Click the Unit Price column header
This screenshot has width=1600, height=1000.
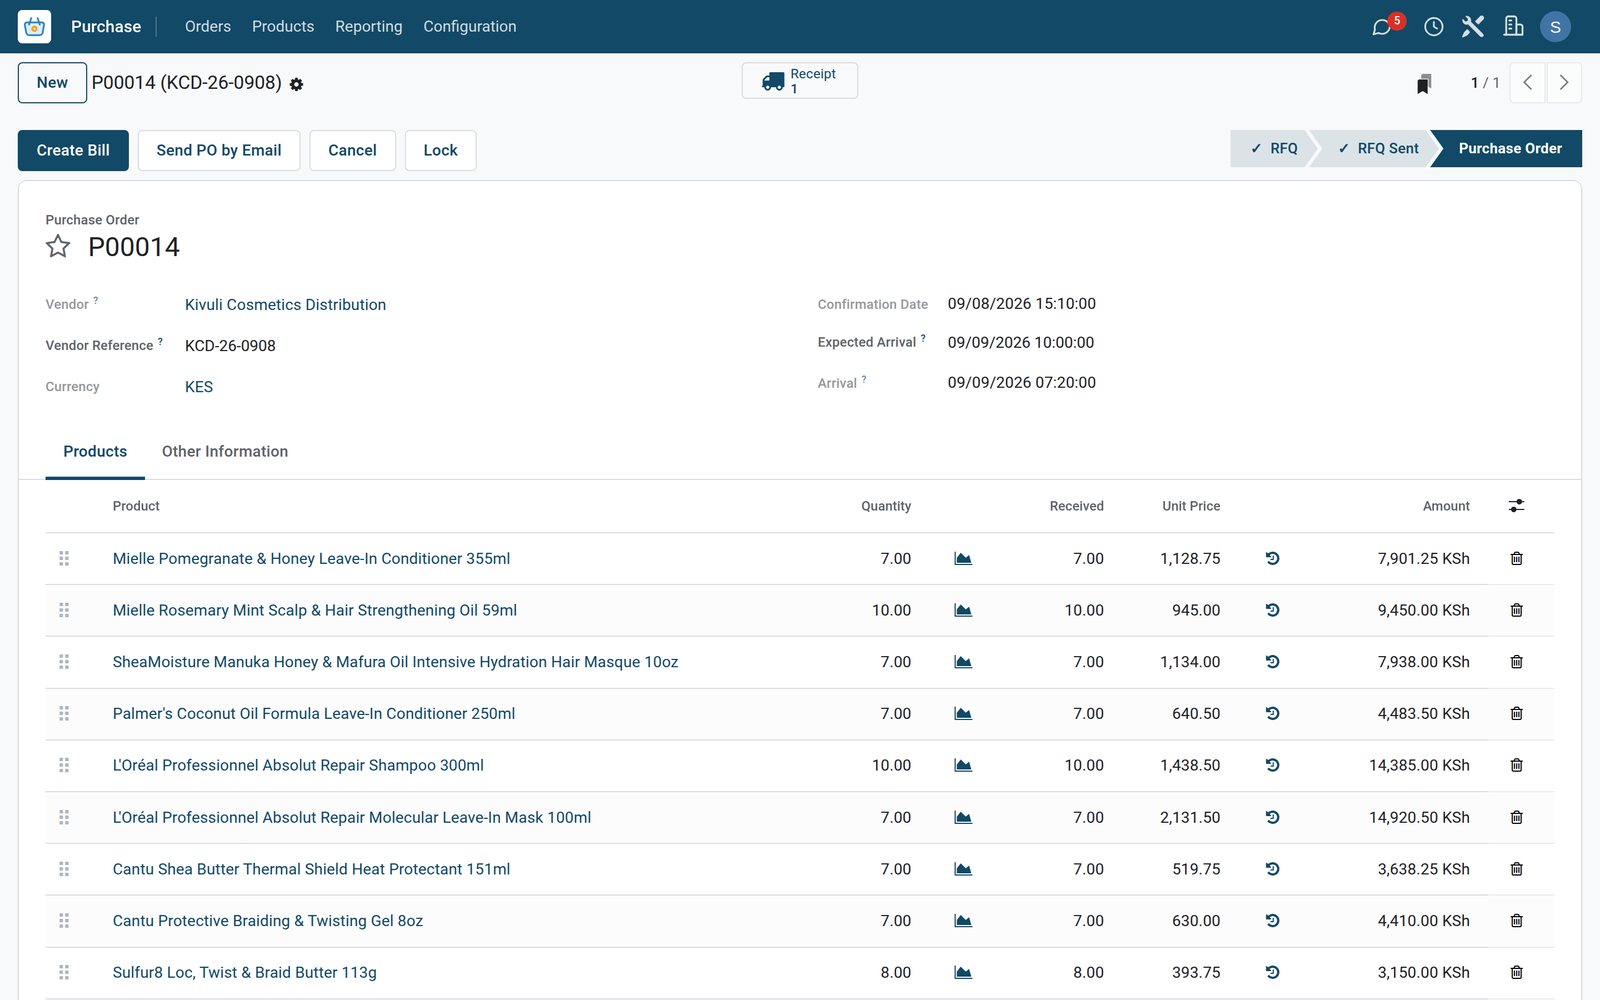[1191, 506]
